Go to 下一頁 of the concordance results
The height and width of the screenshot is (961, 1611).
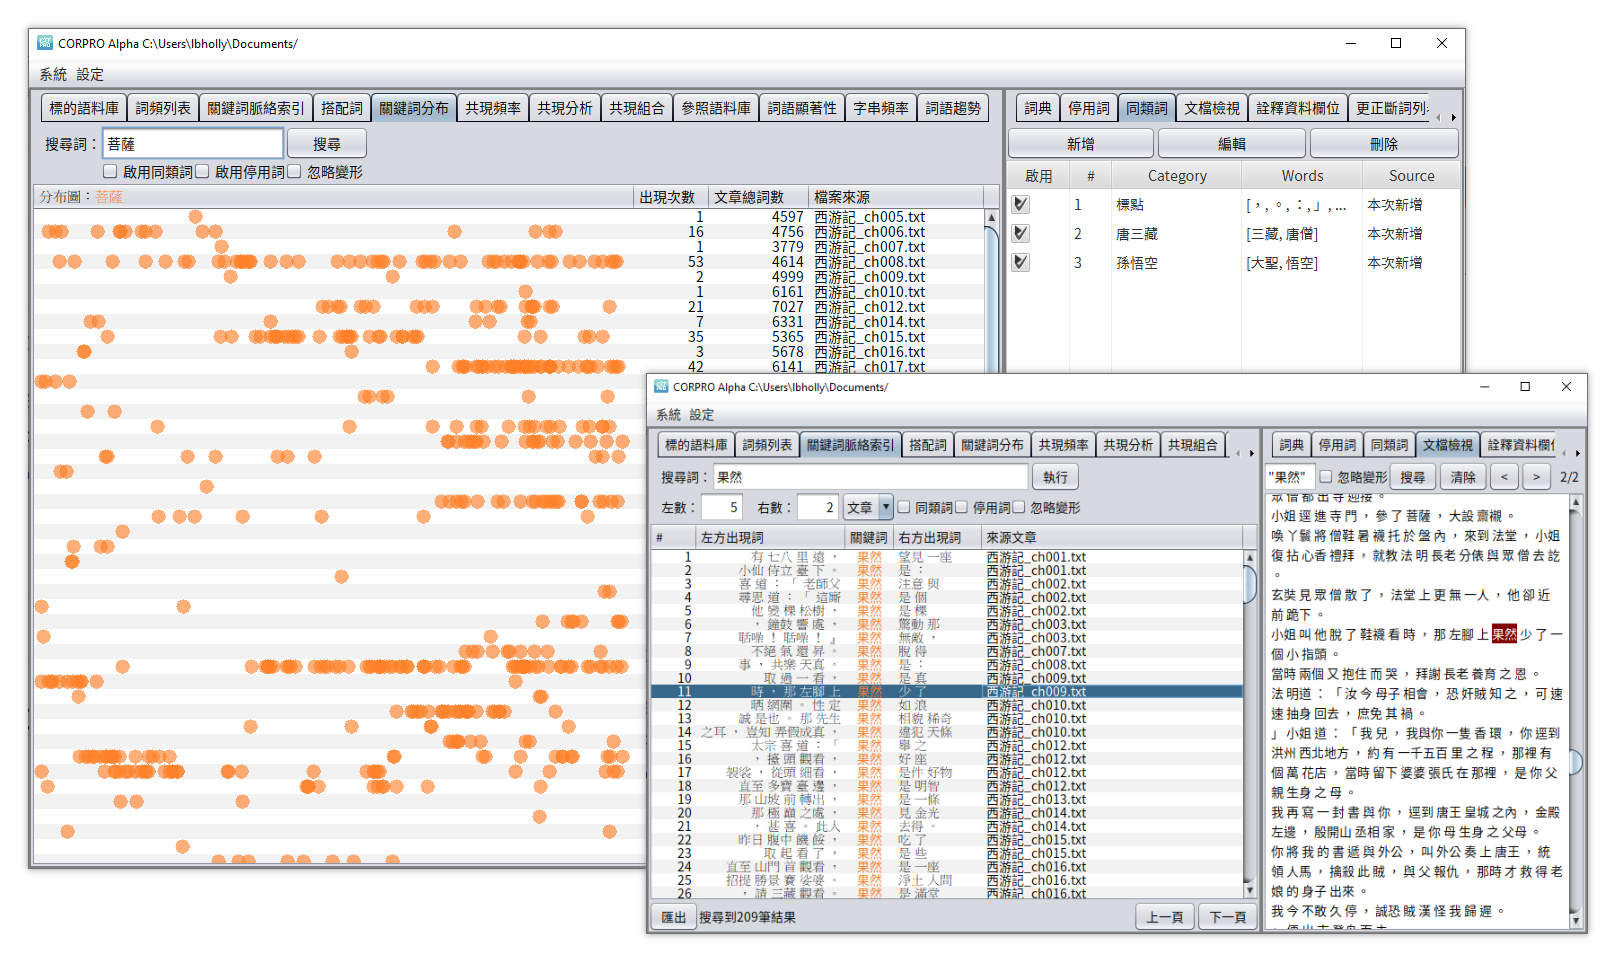(1228, 917)
